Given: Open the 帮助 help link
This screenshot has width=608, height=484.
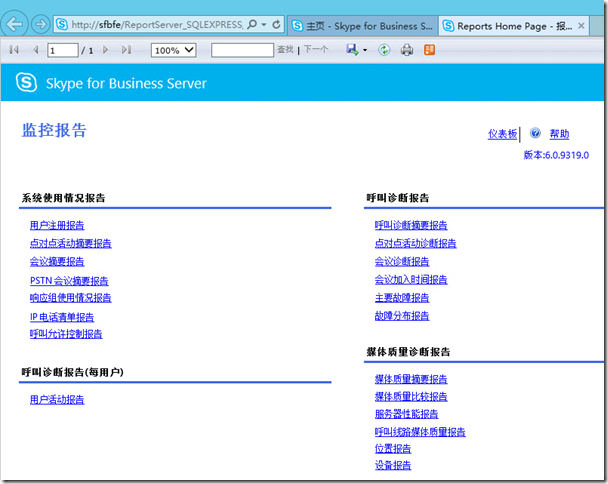Looking at the screenshot, I should tap(559, 134).
